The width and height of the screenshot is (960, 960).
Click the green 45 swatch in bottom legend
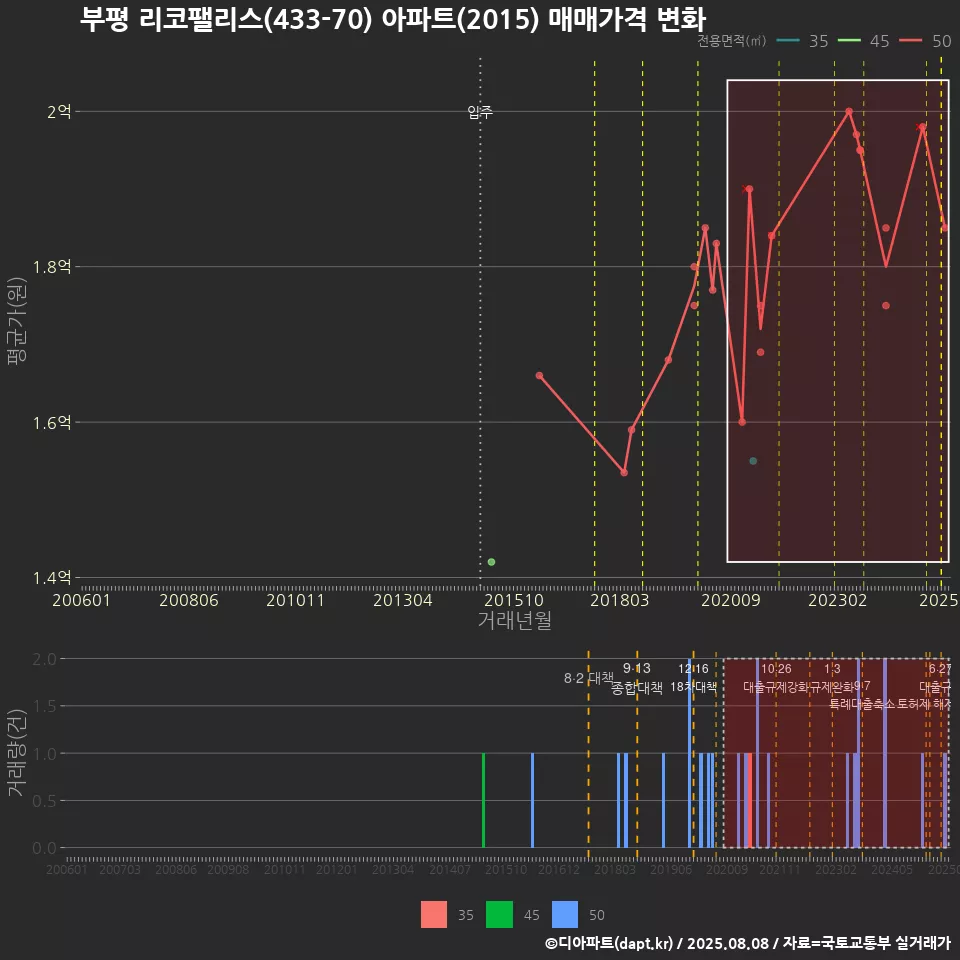tap(499, 915)
